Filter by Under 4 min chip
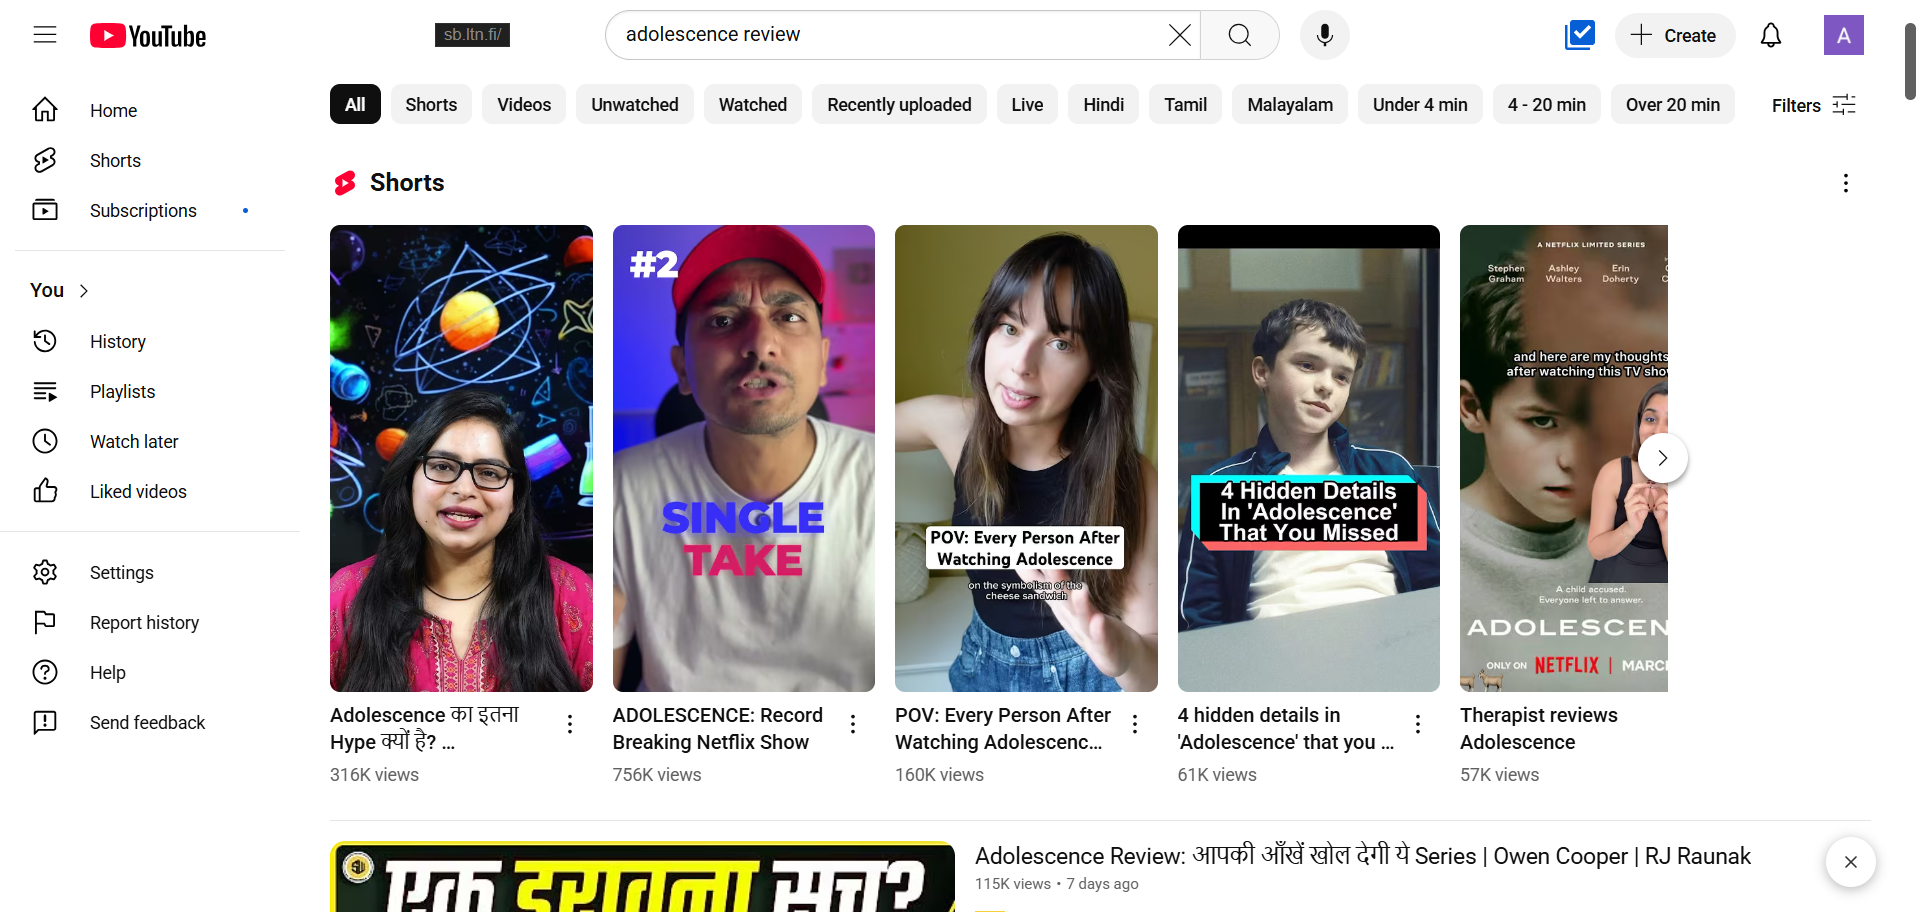The image size is (1920, 912). click(x=1420, y=105)
